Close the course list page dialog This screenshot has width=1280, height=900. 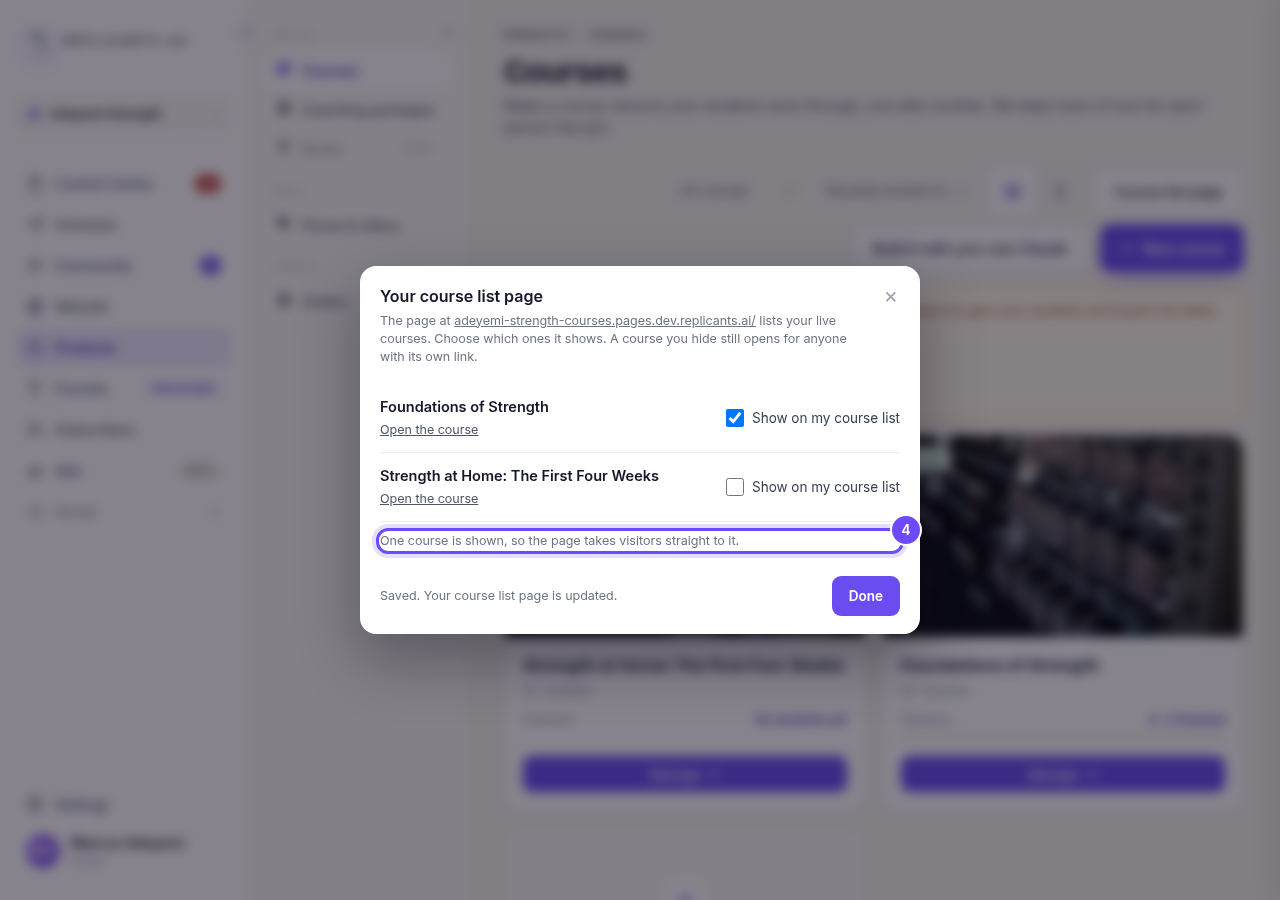[890, 297]
